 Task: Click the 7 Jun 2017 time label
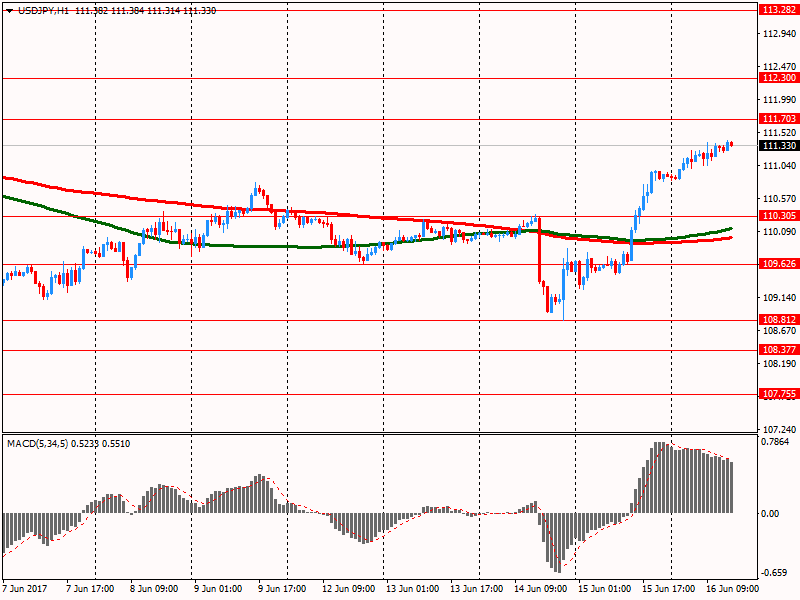(24, 588)
